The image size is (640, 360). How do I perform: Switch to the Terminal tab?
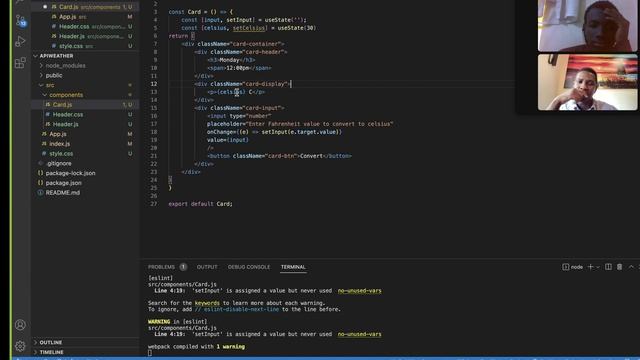[x=293, y=267]
